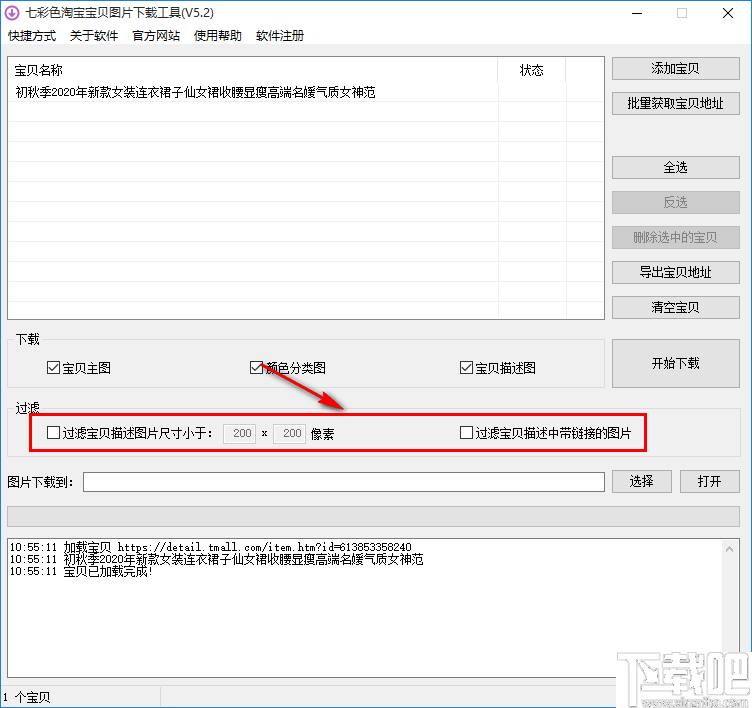Open the 关于软件 menu
The image size is (752, 708).
[94, 35]
